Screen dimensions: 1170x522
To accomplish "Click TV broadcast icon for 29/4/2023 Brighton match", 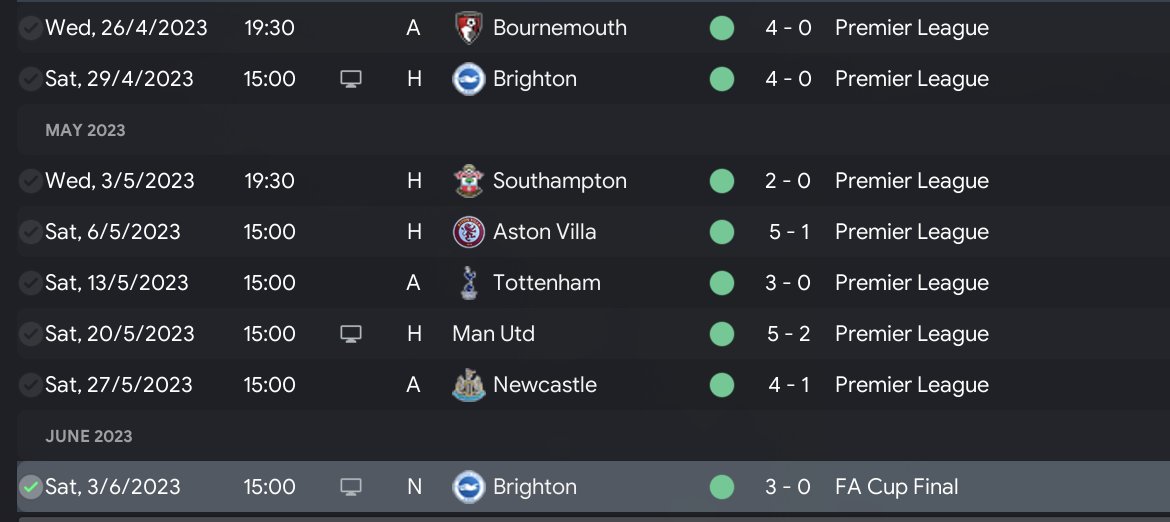I will click(350, 79).
